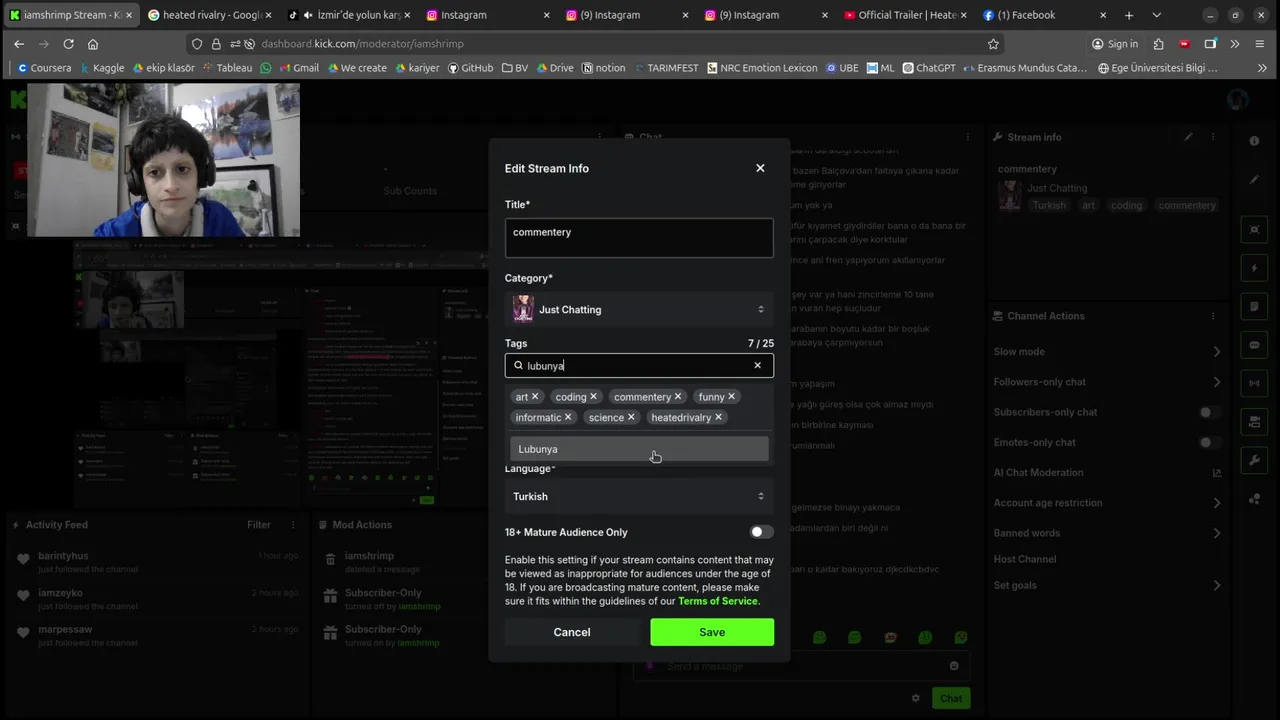Click the Title field containing commentery
Screen dimensions: 1280x720
639,238
